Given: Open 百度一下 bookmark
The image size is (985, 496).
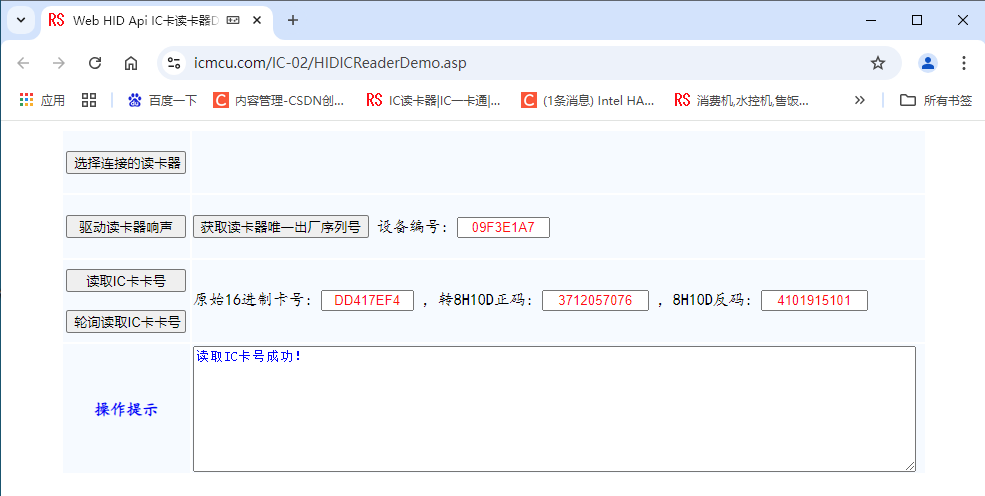Looking at the screenshot, I should point(162,100).
